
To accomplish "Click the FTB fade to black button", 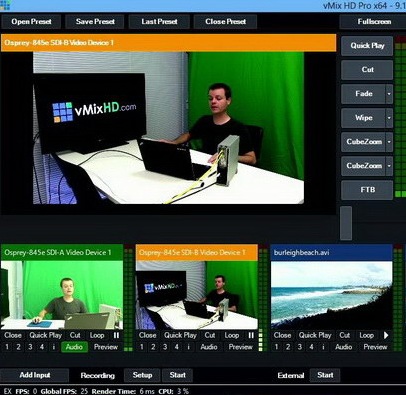I will coord(367,190).
